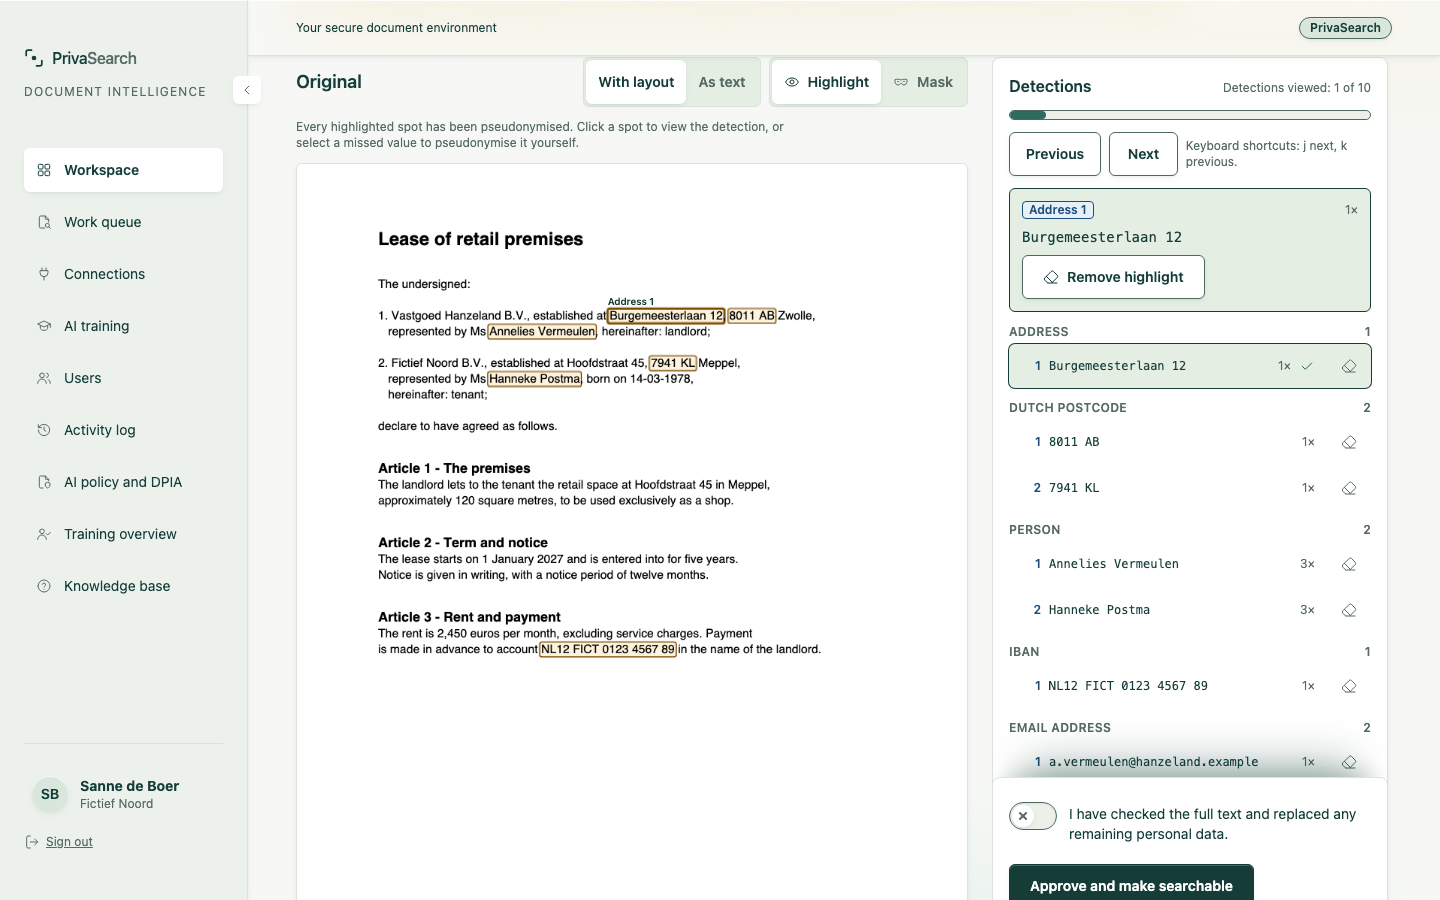The width and height of the screenshot is (1440, 900).
Task: Go to Connections in the sidebar
Action: (x=123, y=274)
